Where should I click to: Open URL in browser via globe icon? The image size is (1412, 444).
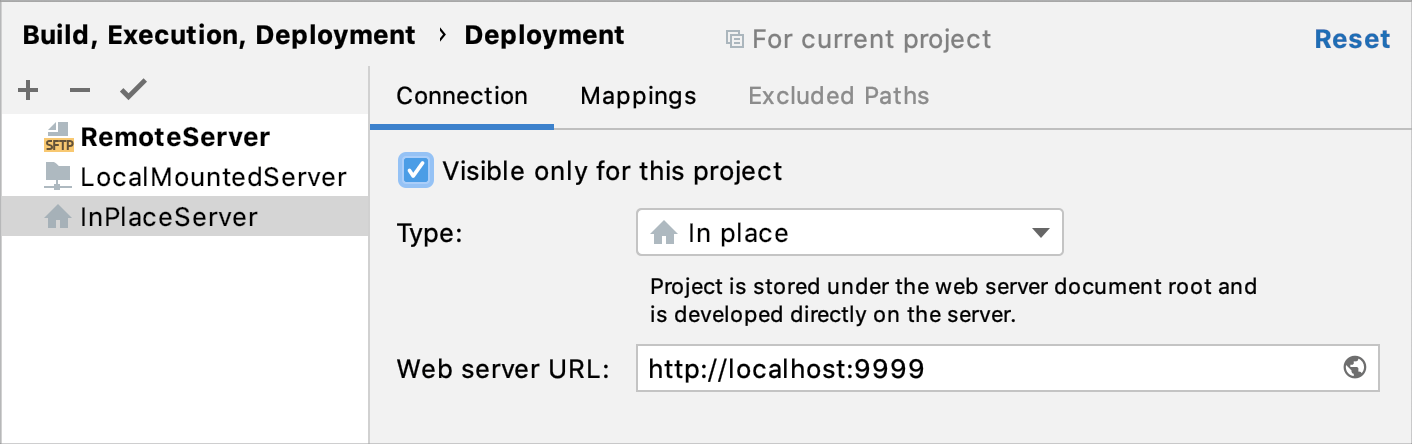pos(1355,368)
